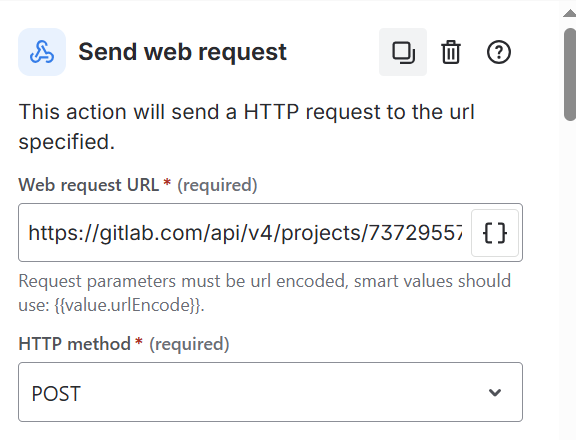Click the Web request URL label
The height and width of the screenshot is (440, 576).
click(89, 185)
